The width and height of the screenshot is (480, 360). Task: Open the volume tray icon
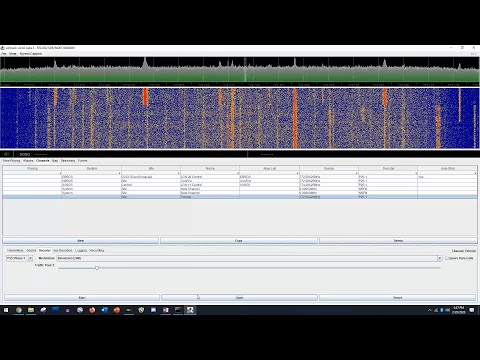point(447,310)
